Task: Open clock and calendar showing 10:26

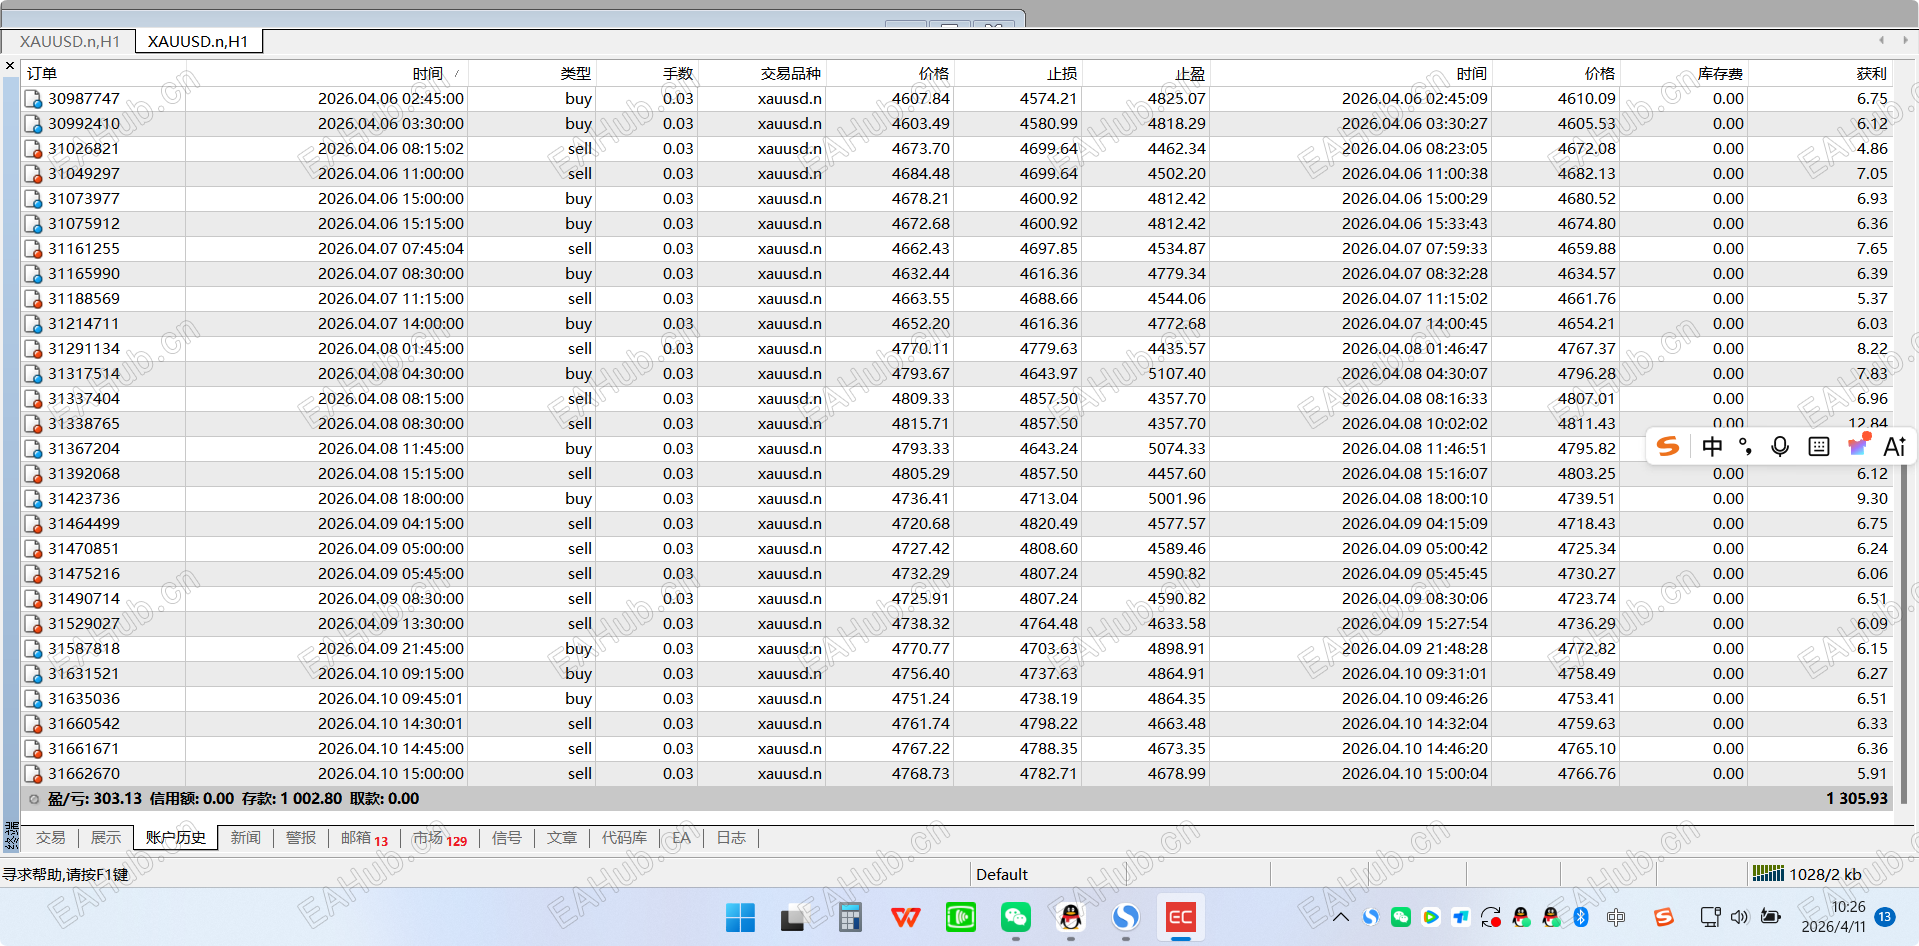Action: coord(1834,917)
